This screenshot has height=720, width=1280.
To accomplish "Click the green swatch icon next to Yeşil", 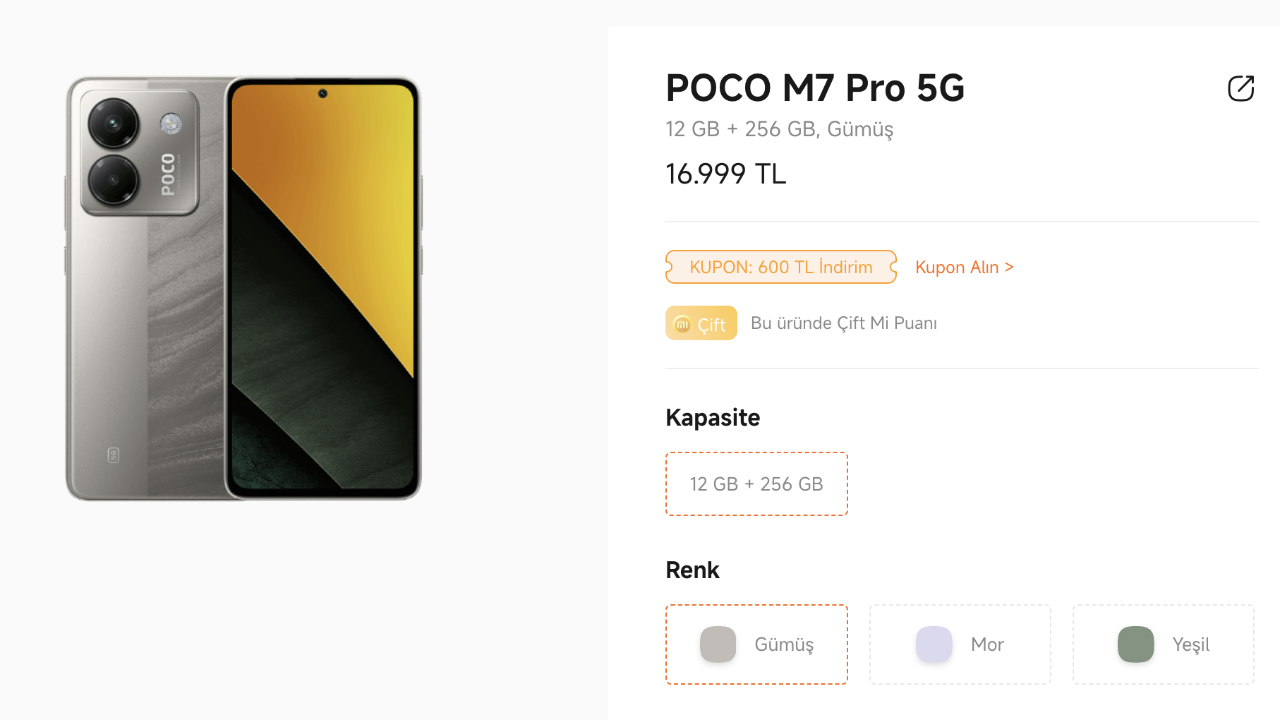I will tap(1136, 645).
